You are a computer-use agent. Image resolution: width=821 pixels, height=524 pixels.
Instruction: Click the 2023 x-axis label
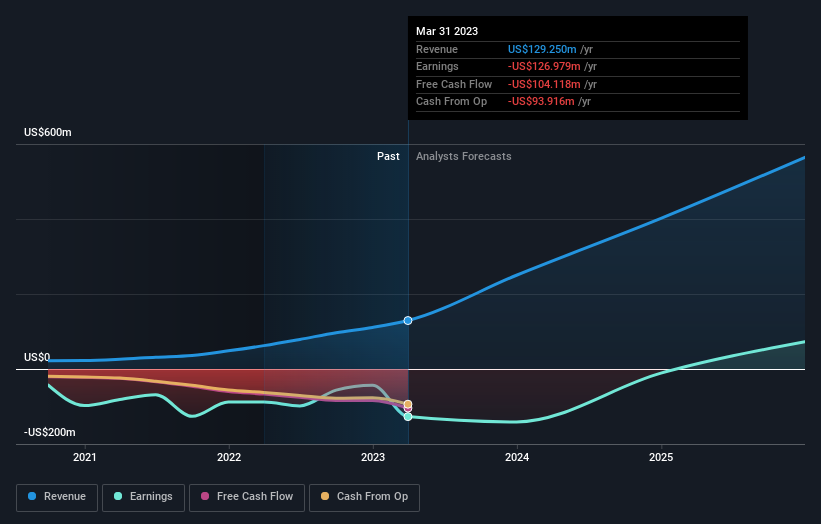pyautogui.click(x=373, y=458)
